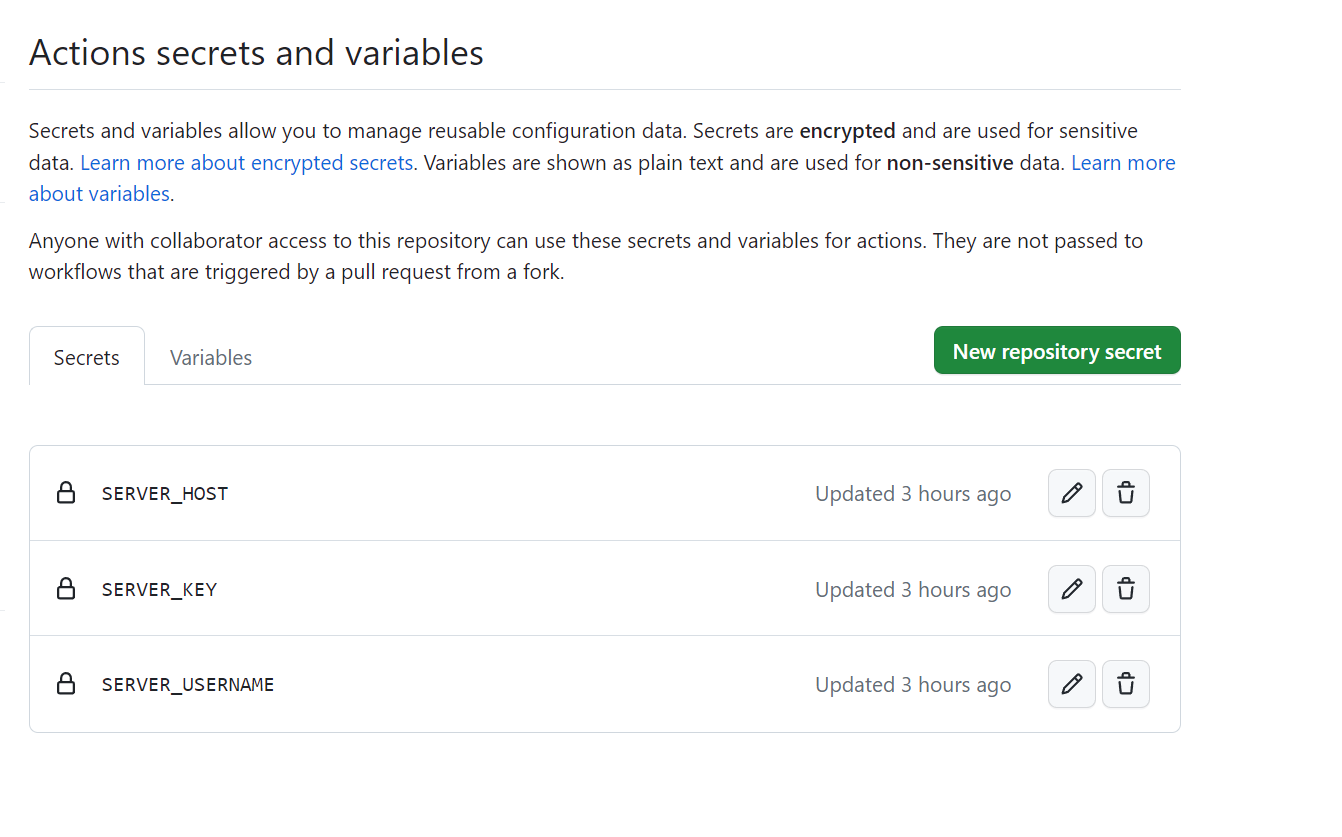Screen dimensions: 1342x837
Task: Edit the SERVER_HOST secret with pencil icon
Action: point(1072,493)
